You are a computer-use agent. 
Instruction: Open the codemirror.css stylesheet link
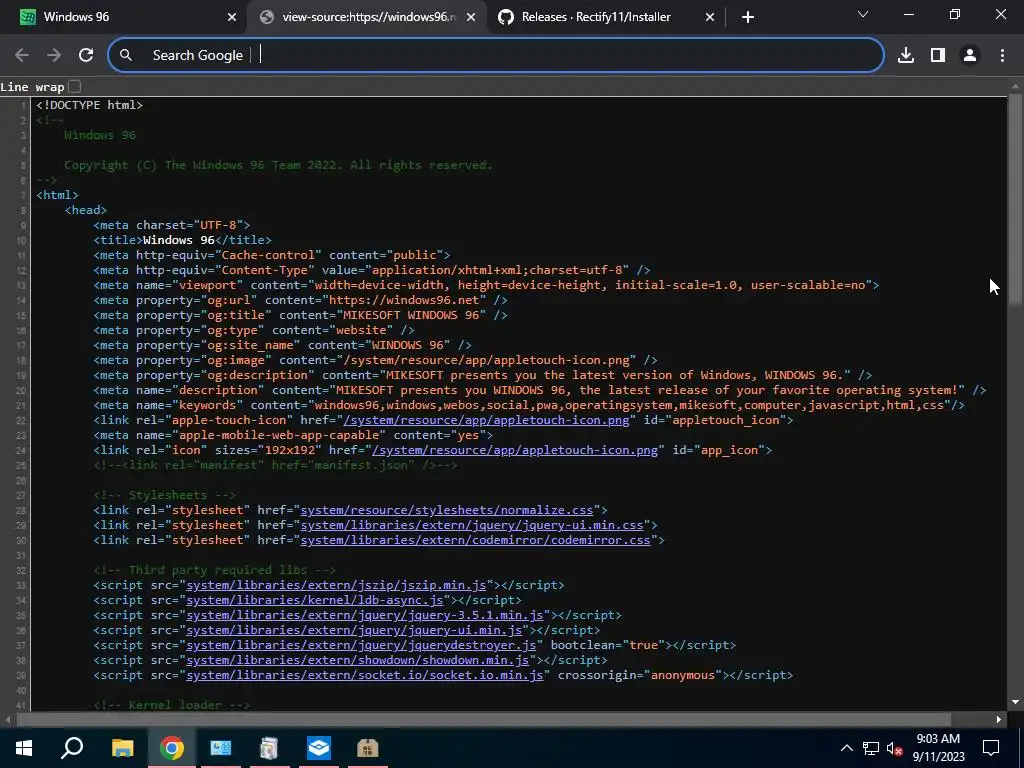[x=475, y=540]
